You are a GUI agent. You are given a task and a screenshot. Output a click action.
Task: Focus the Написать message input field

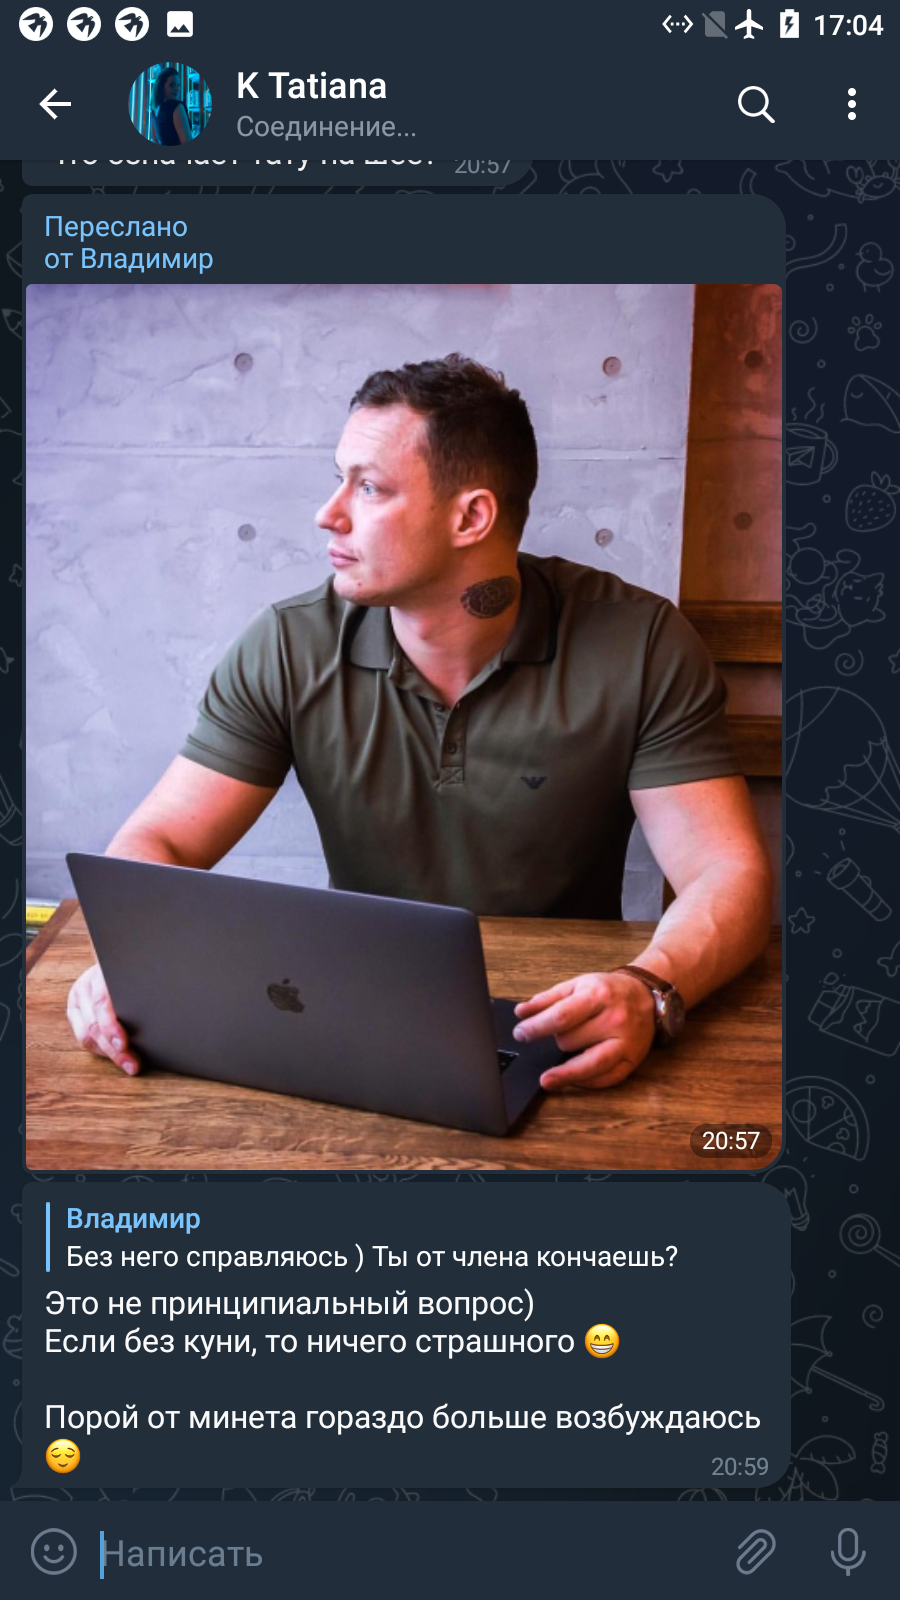click(410, 1553)
